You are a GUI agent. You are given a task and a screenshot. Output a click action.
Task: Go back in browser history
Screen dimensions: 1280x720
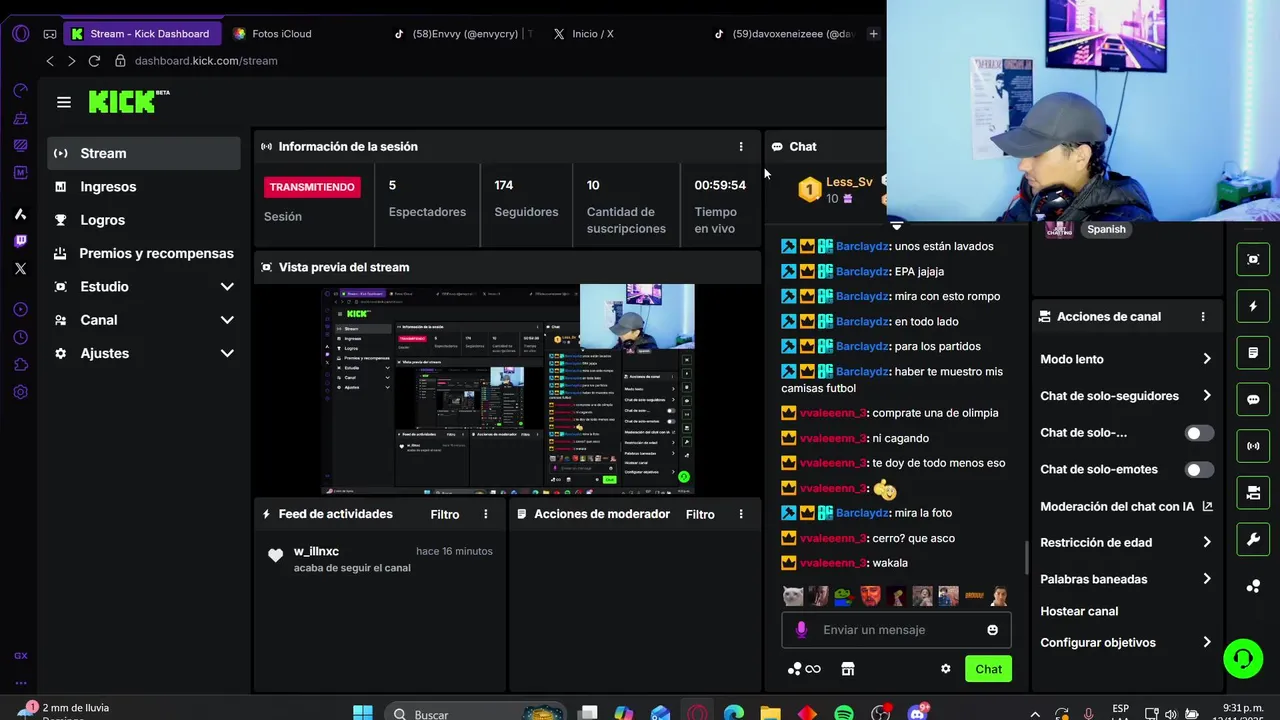[x=50, y=61]
